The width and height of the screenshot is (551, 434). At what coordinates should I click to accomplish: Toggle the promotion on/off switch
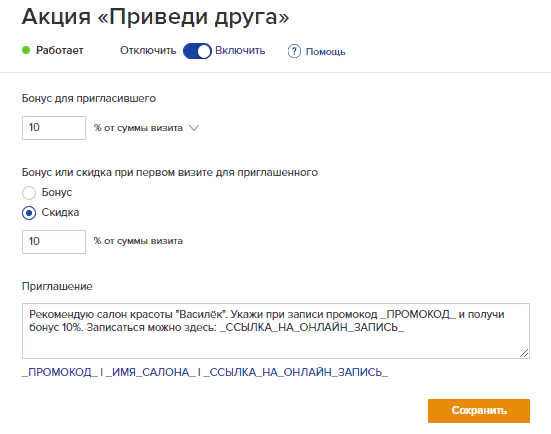pos(197,51)
